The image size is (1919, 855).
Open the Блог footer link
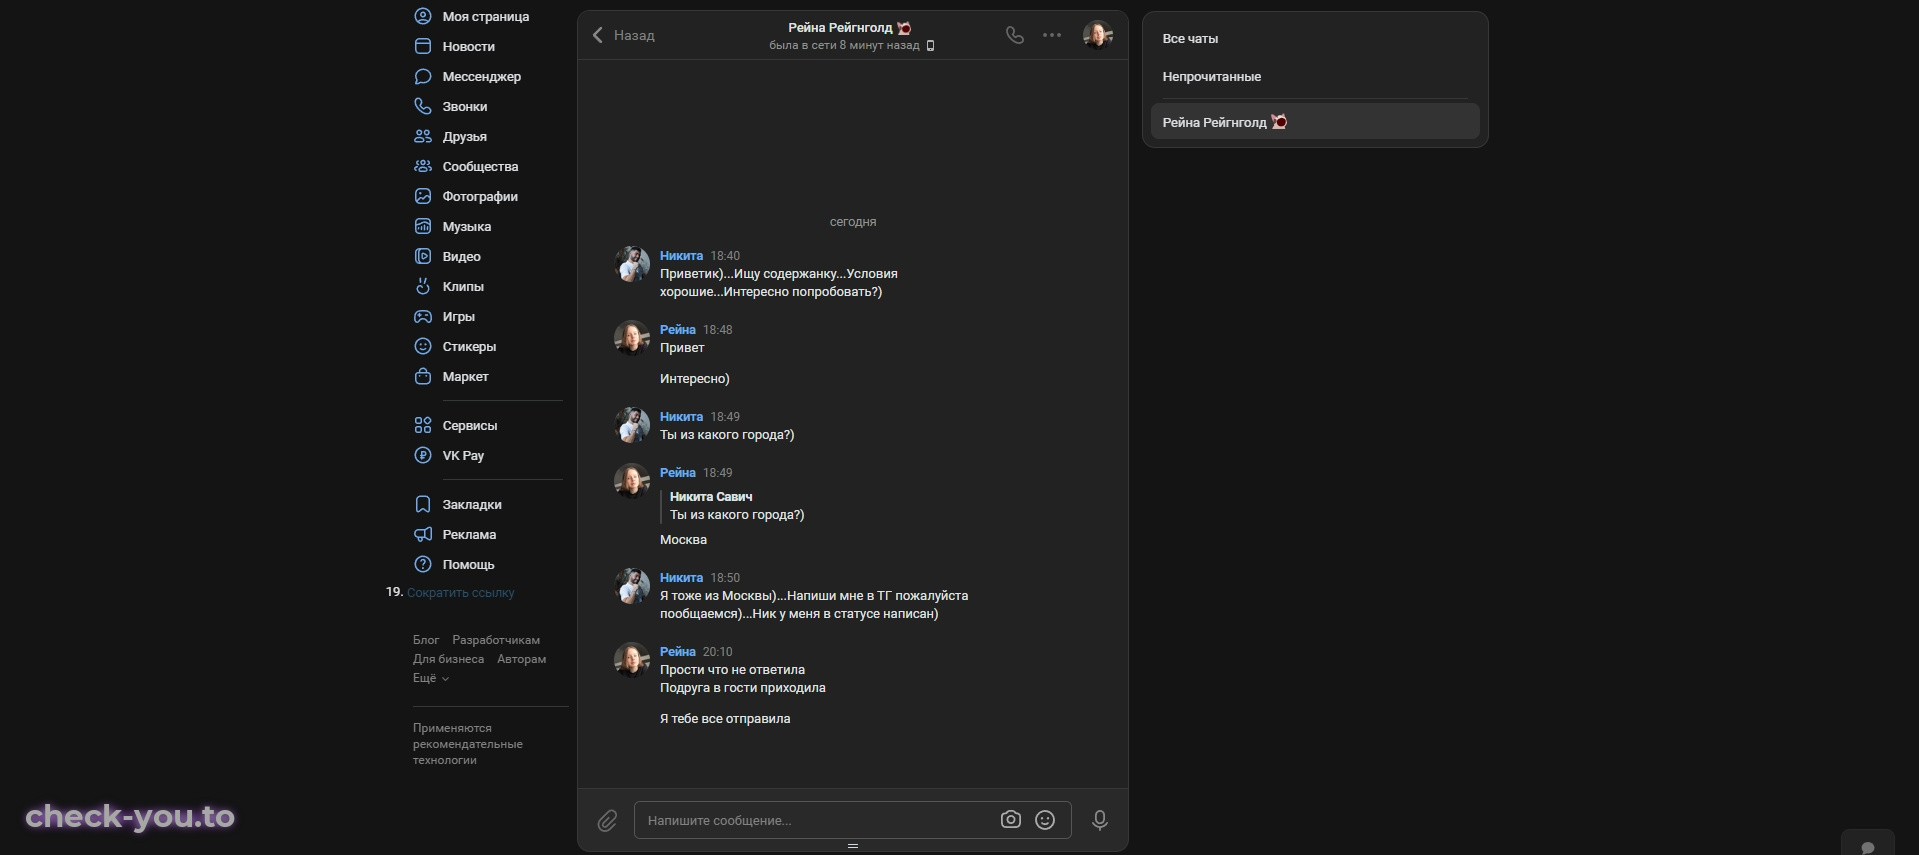pos(426,640)
